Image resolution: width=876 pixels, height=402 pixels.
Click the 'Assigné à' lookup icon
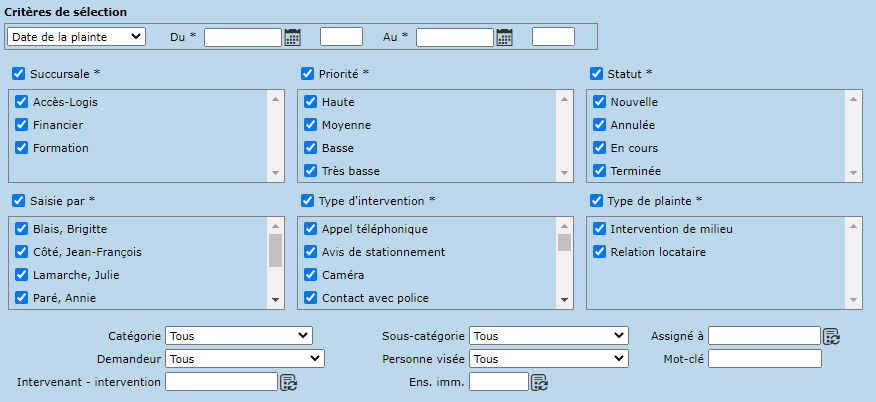coord(831,336)
